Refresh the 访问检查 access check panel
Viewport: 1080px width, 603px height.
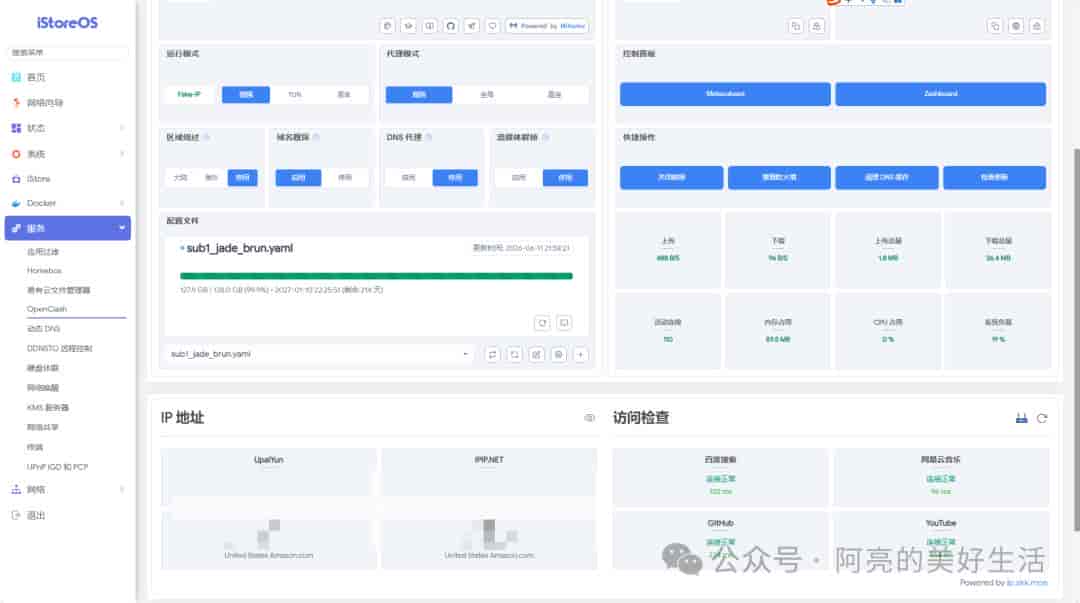pyautogui.click(x=1042, y=418)
